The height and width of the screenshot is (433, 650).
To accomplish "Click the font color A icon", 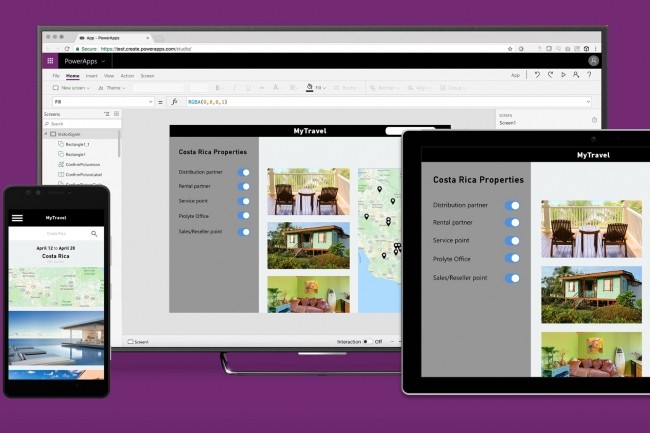I will tap(276, 87).
